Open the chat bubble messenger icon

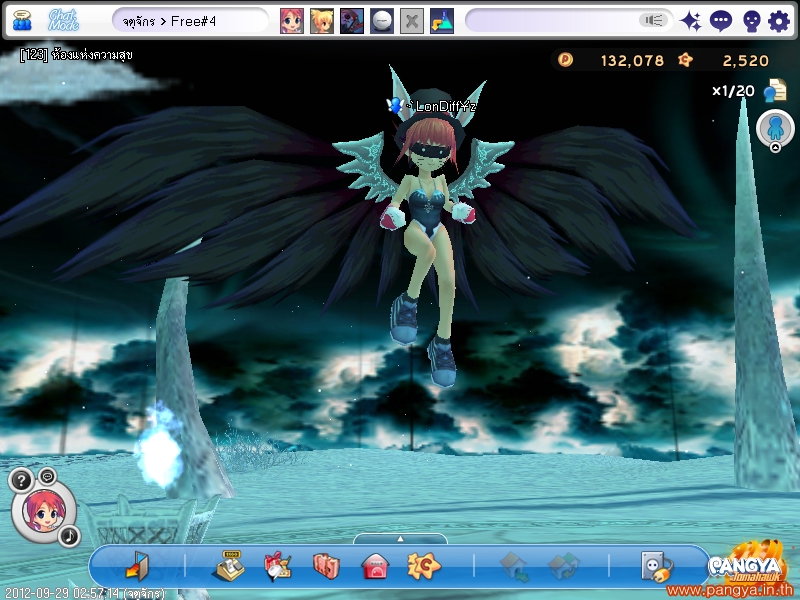coord(721,21)
